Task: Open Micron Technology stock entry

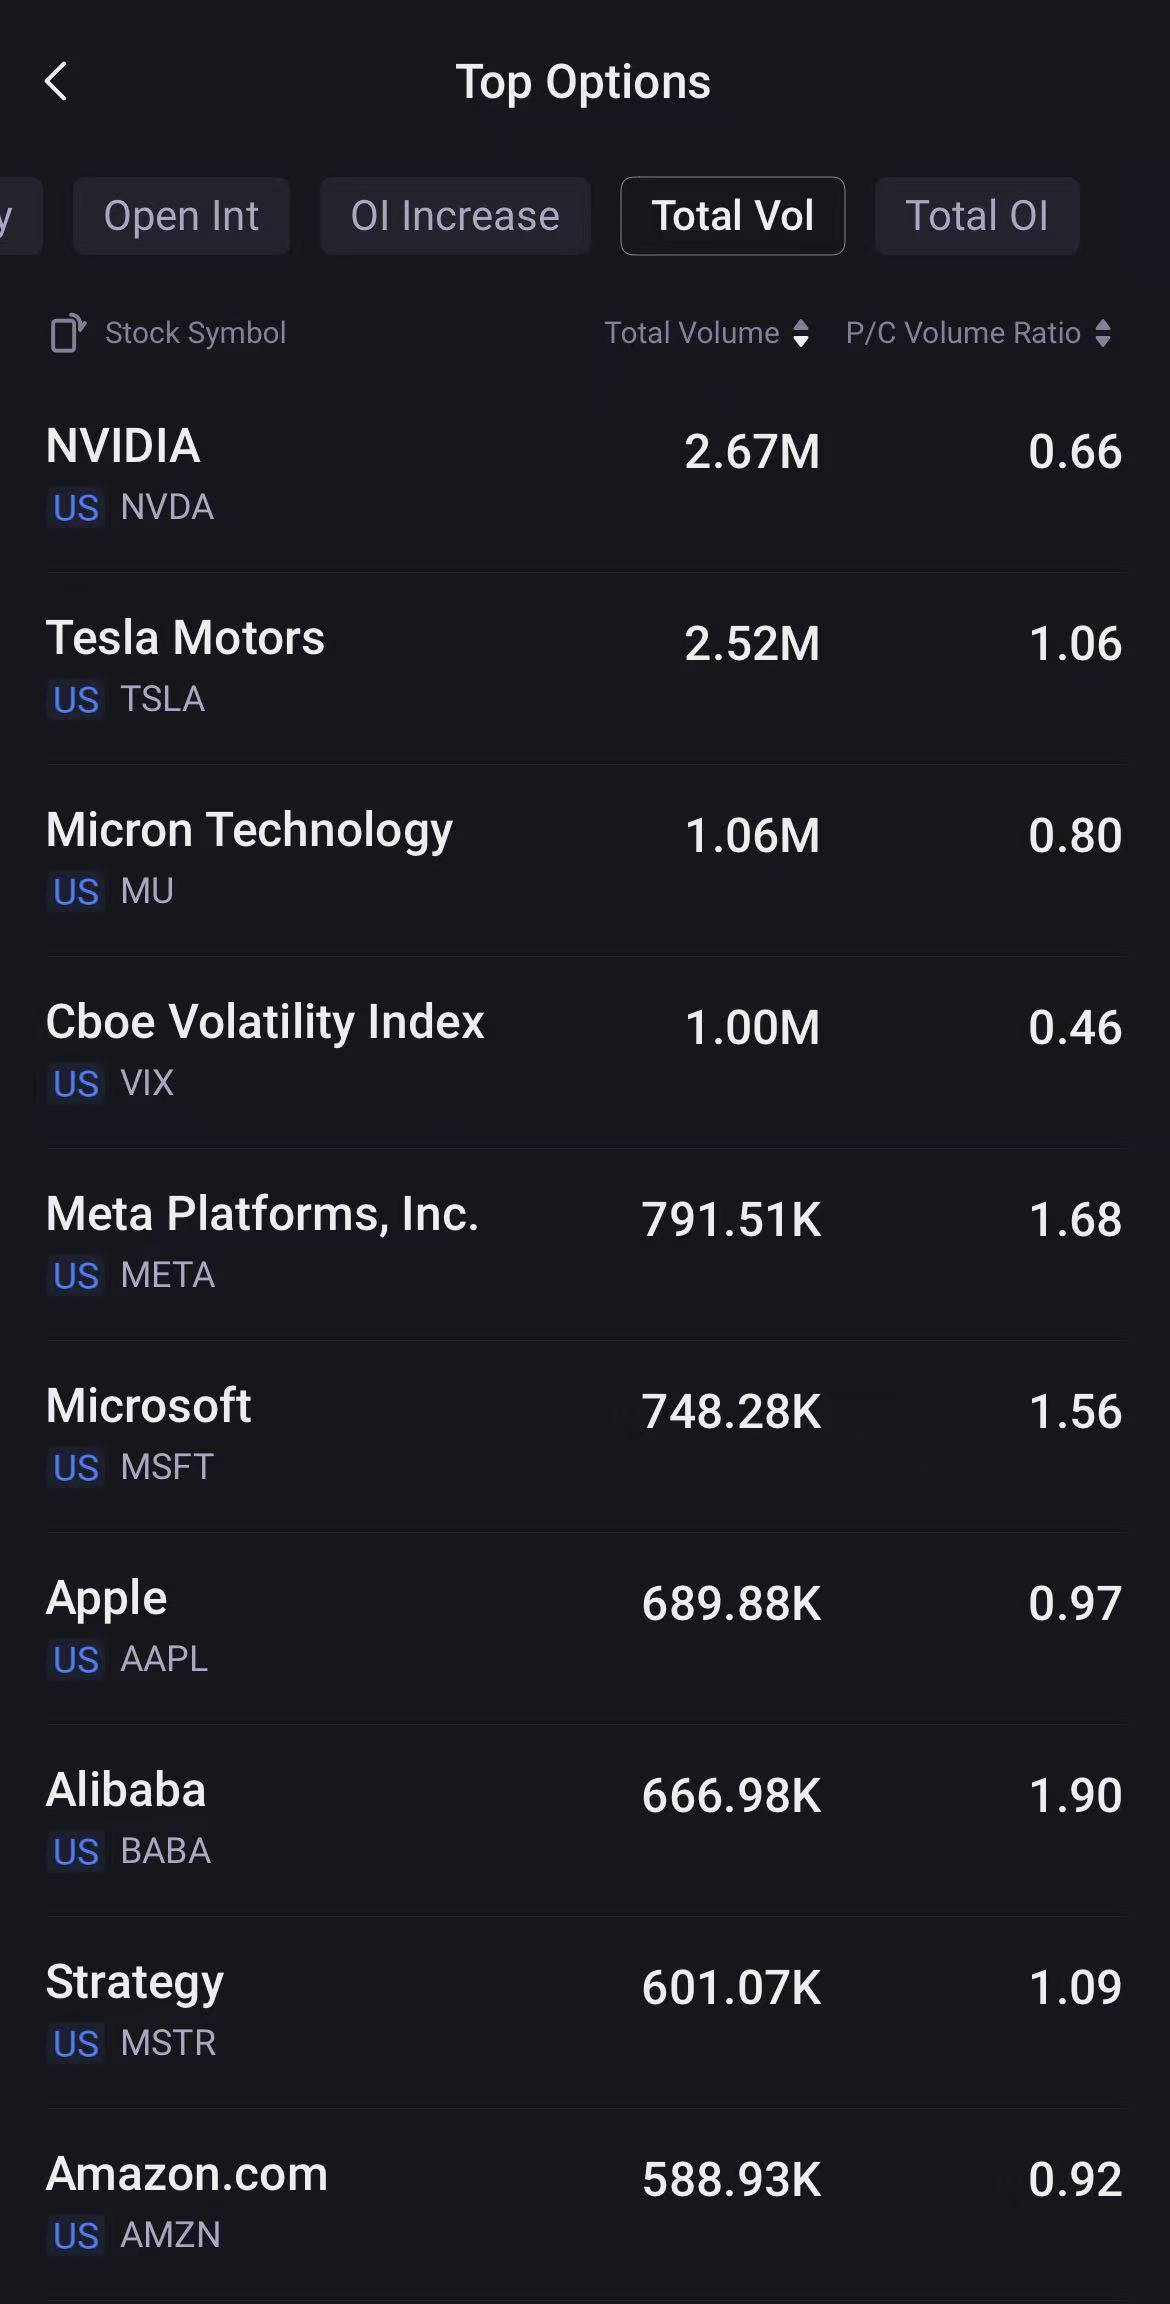Action: click(585, 859)
